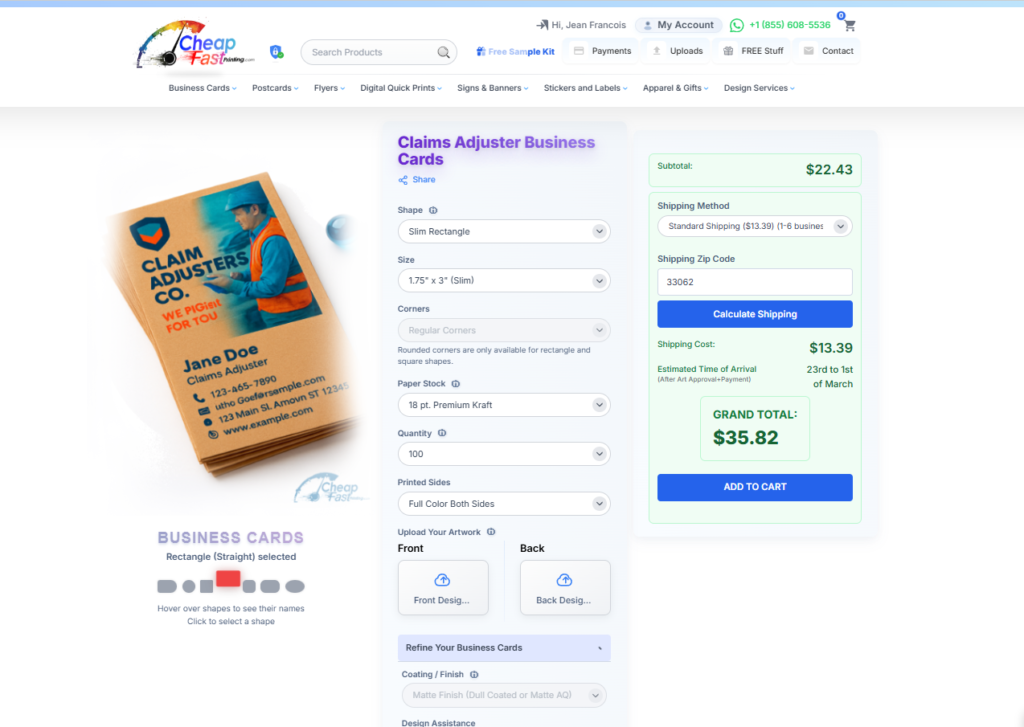1024x727 pixels.
Task: Open the shopping cart icon
Action: (849, 25)
